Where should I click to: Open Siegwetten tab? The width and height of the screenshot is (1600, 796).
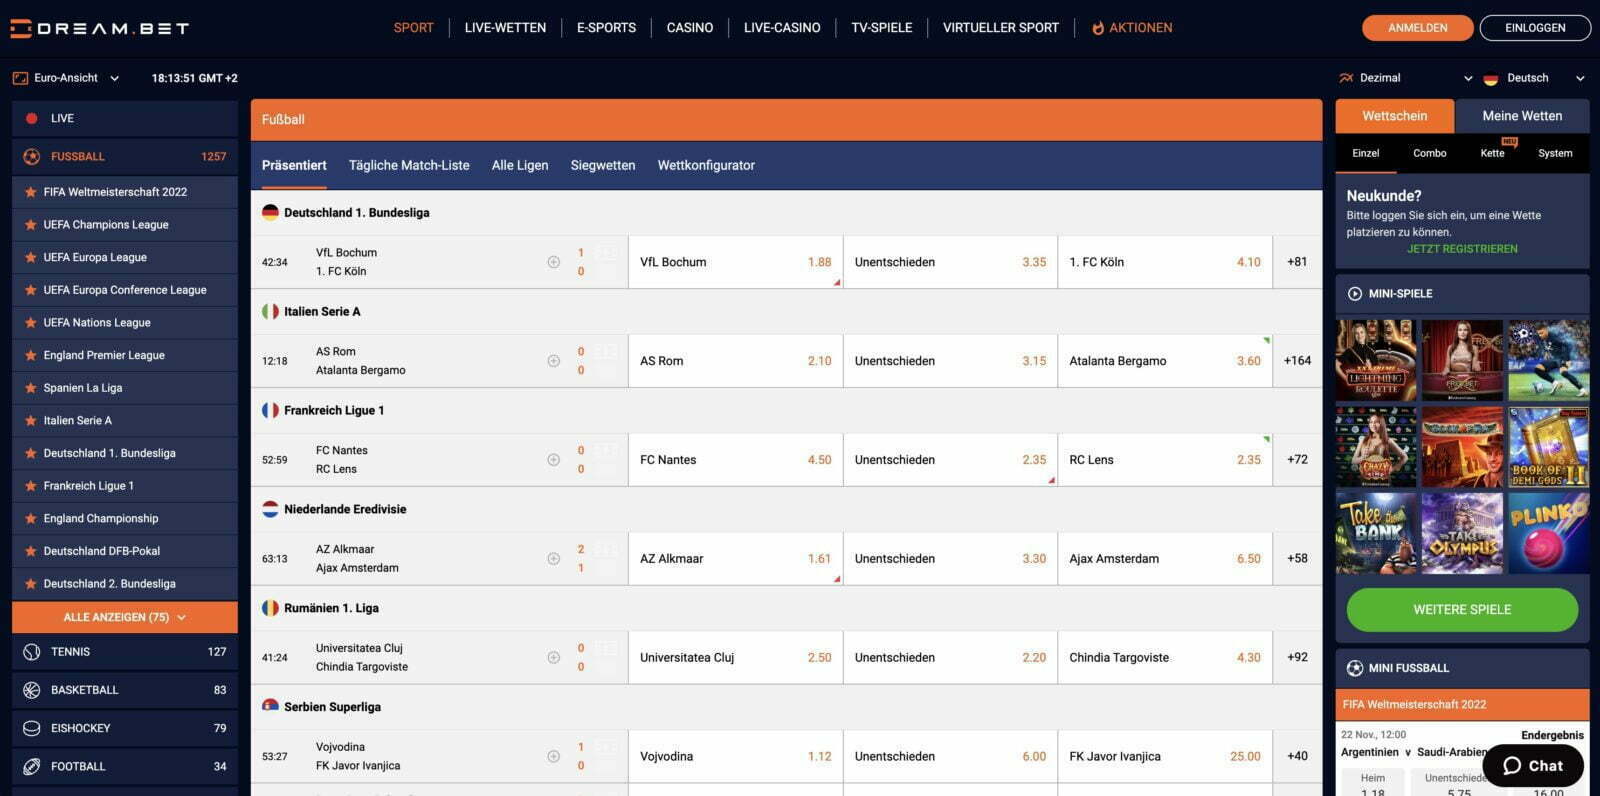point(603,166)
